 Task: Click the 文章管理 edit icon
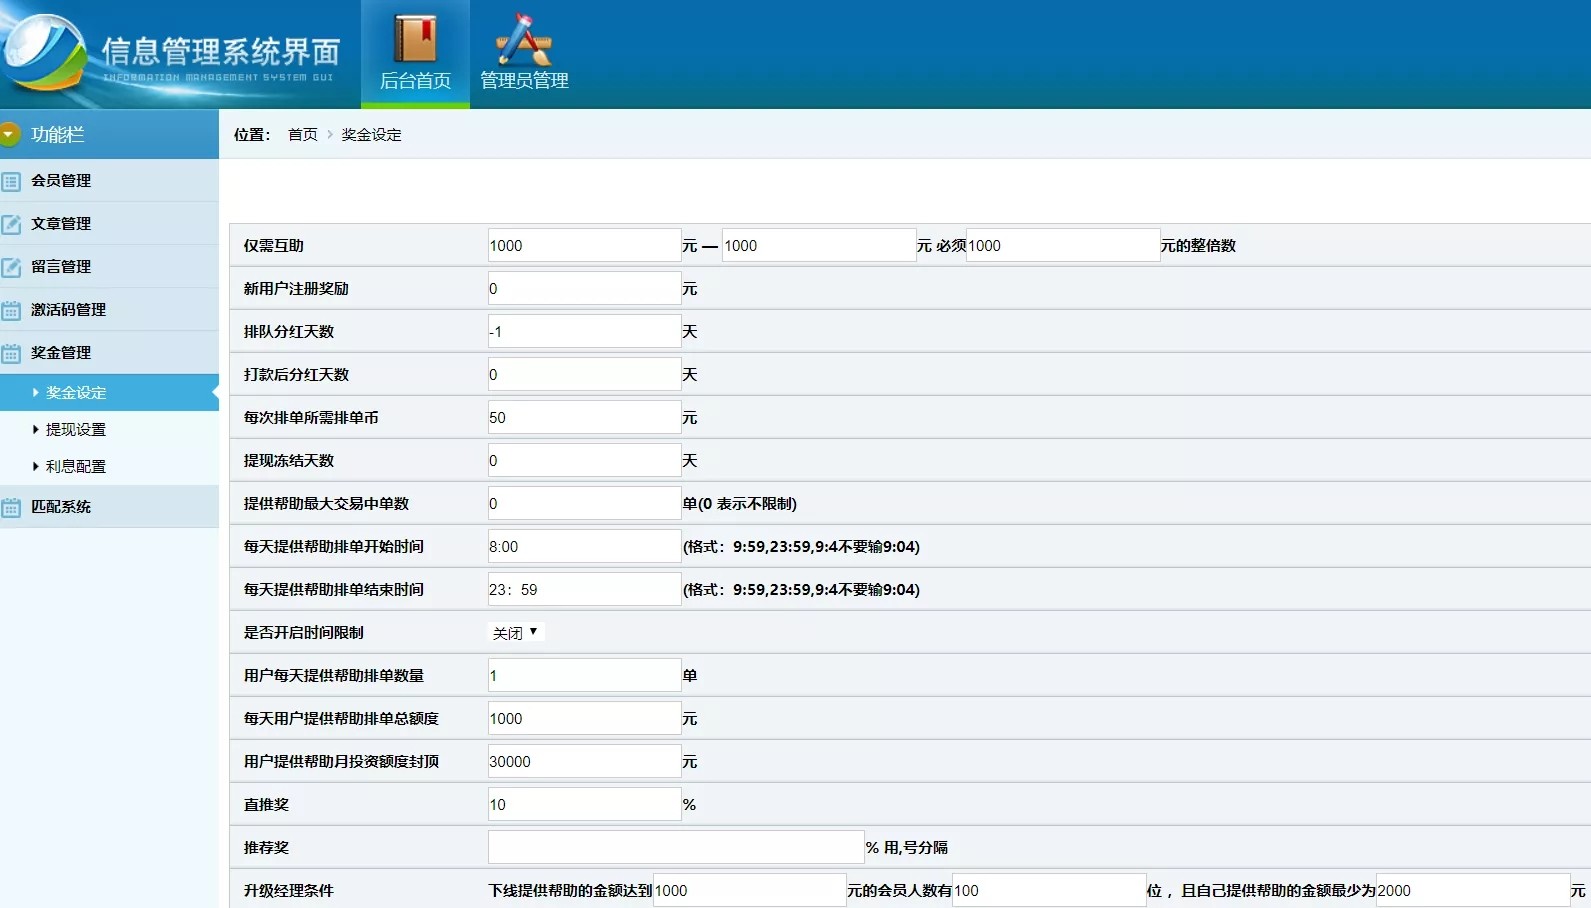click(x=11, y=224)
